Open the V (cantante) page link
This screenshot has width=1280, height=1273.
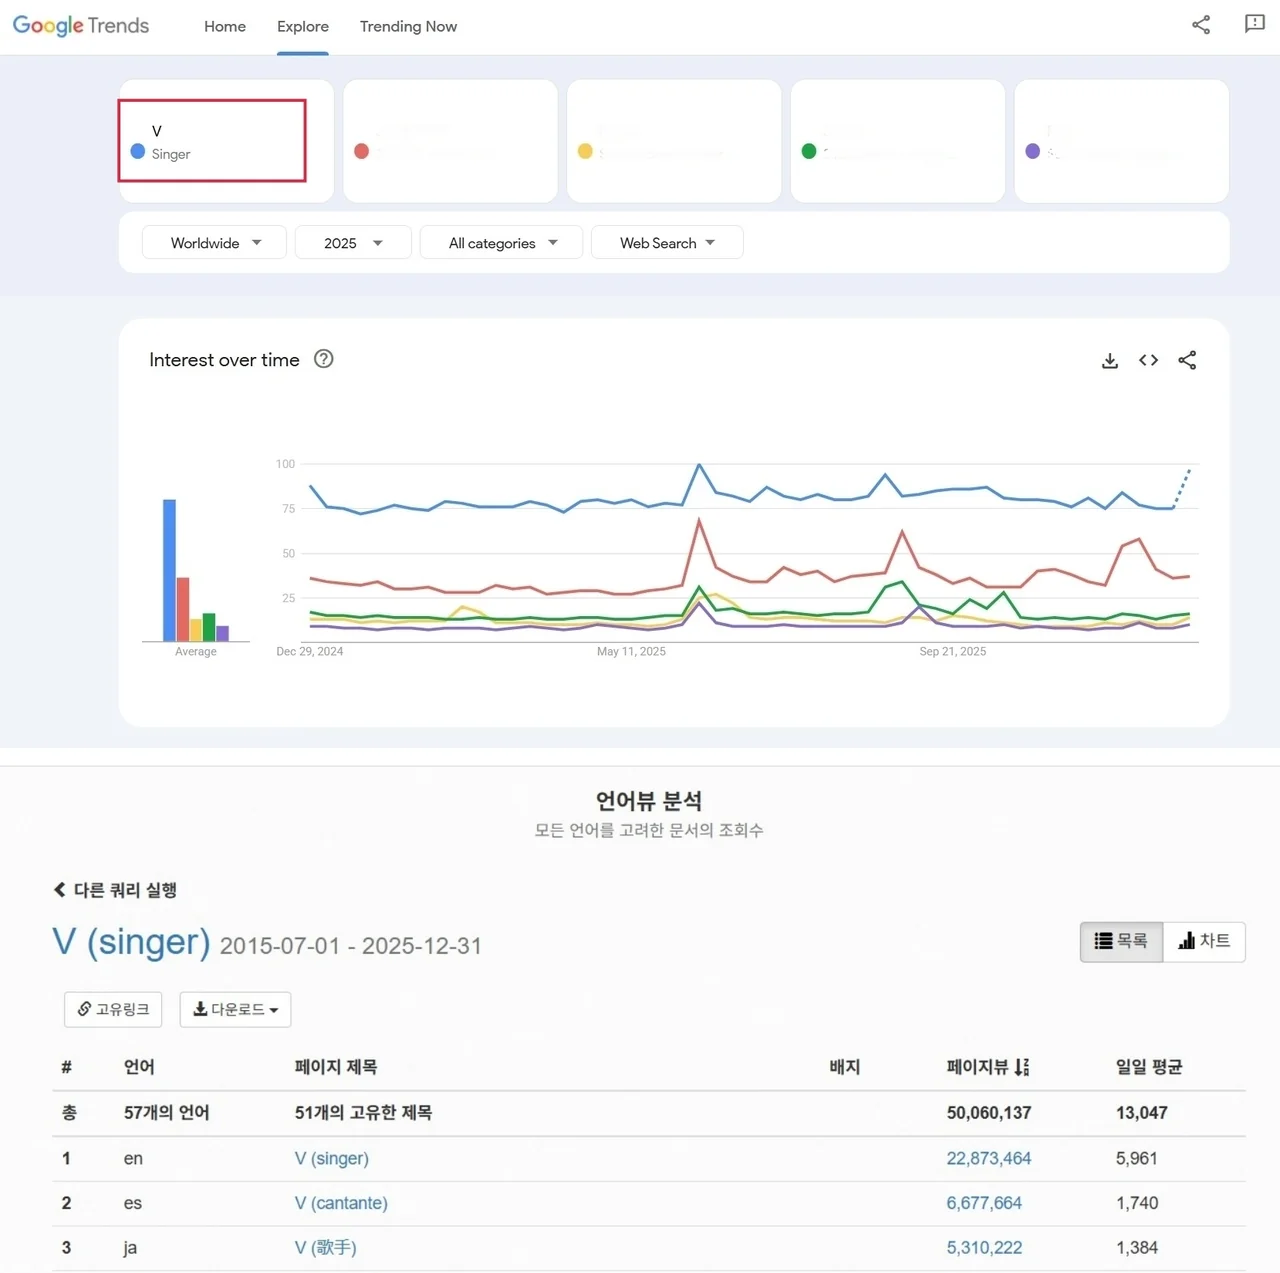coord(341,1203)
